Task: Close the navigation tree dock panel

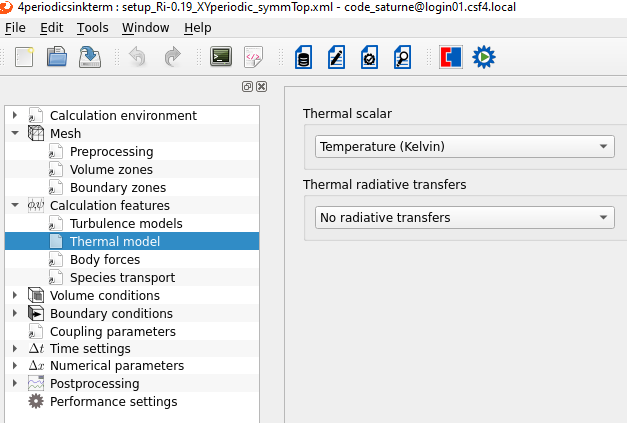Action: [x=261, y=87]
